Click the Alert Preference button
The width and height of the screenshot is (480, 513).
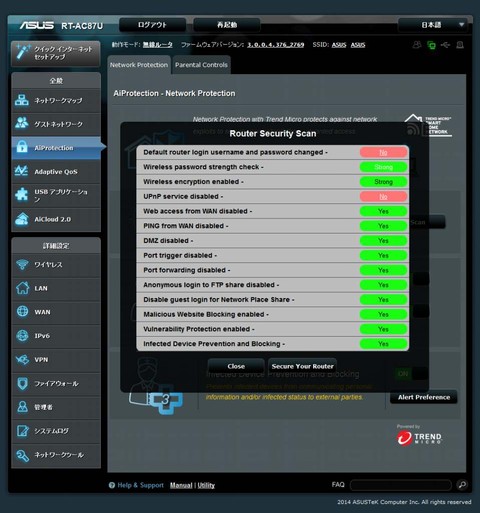pyautogui.click(x=424, y=397)
